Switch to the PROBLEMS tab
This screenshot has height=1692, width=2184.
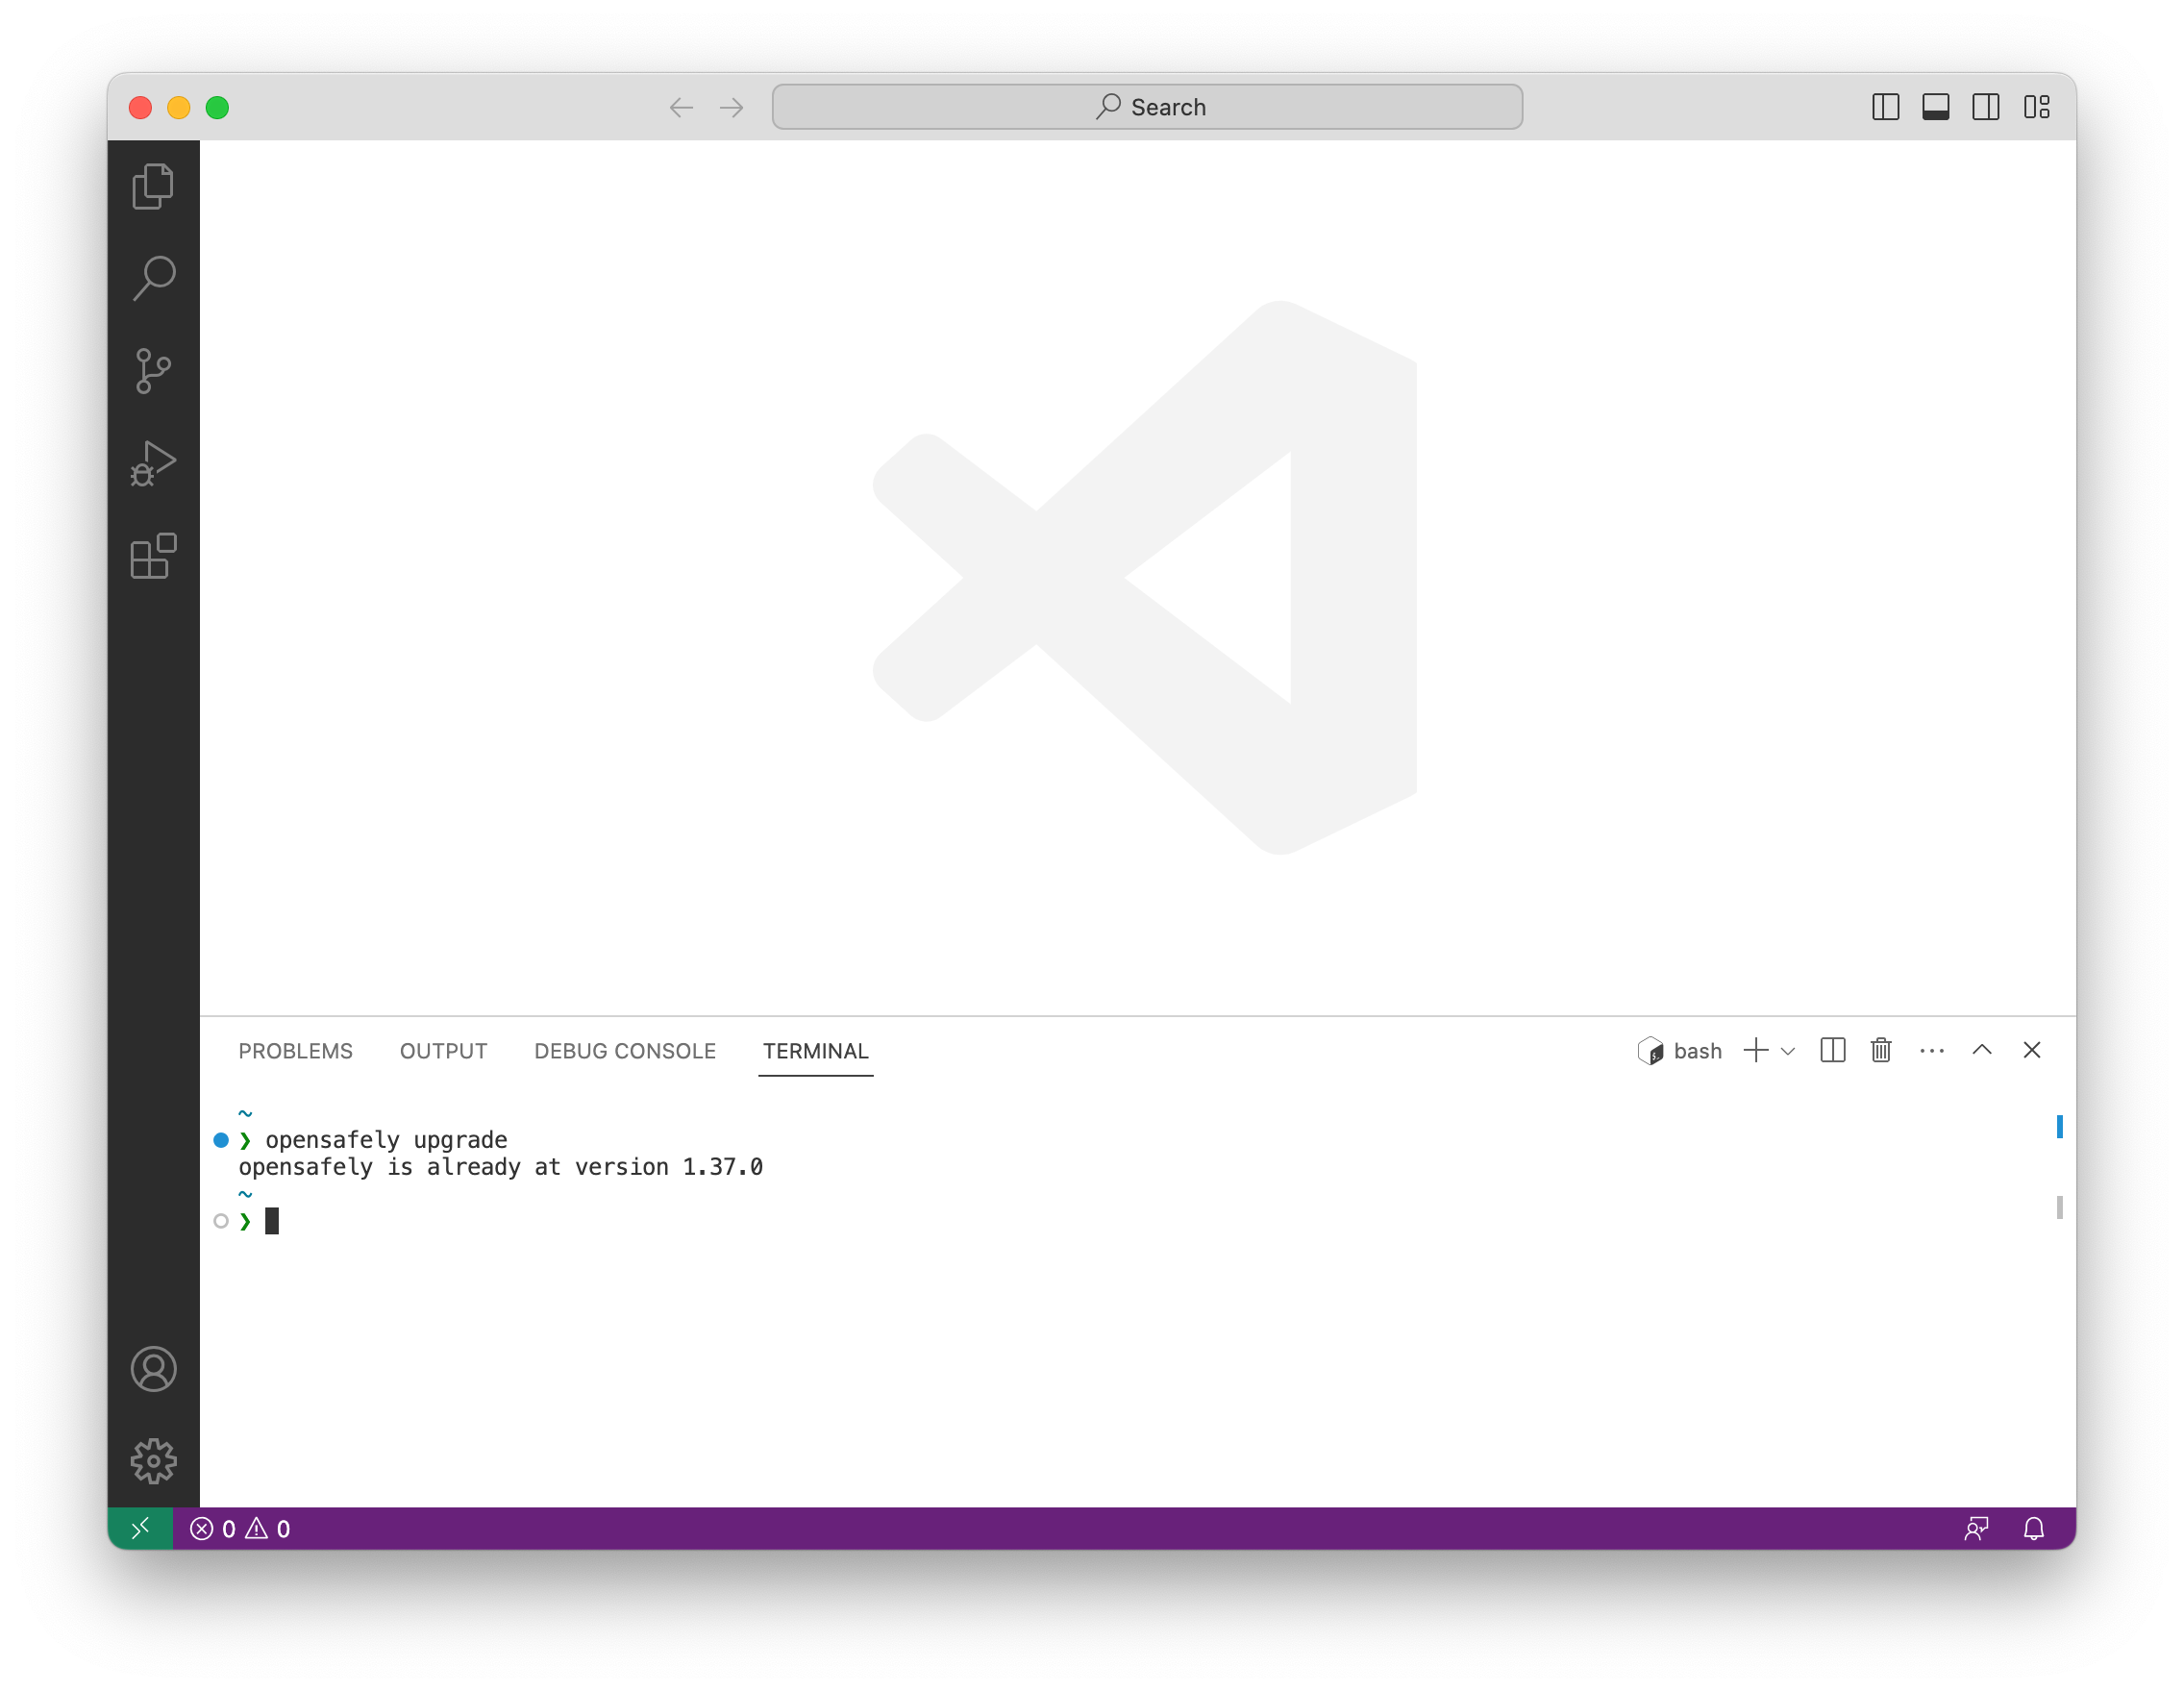click(295, 1051)
